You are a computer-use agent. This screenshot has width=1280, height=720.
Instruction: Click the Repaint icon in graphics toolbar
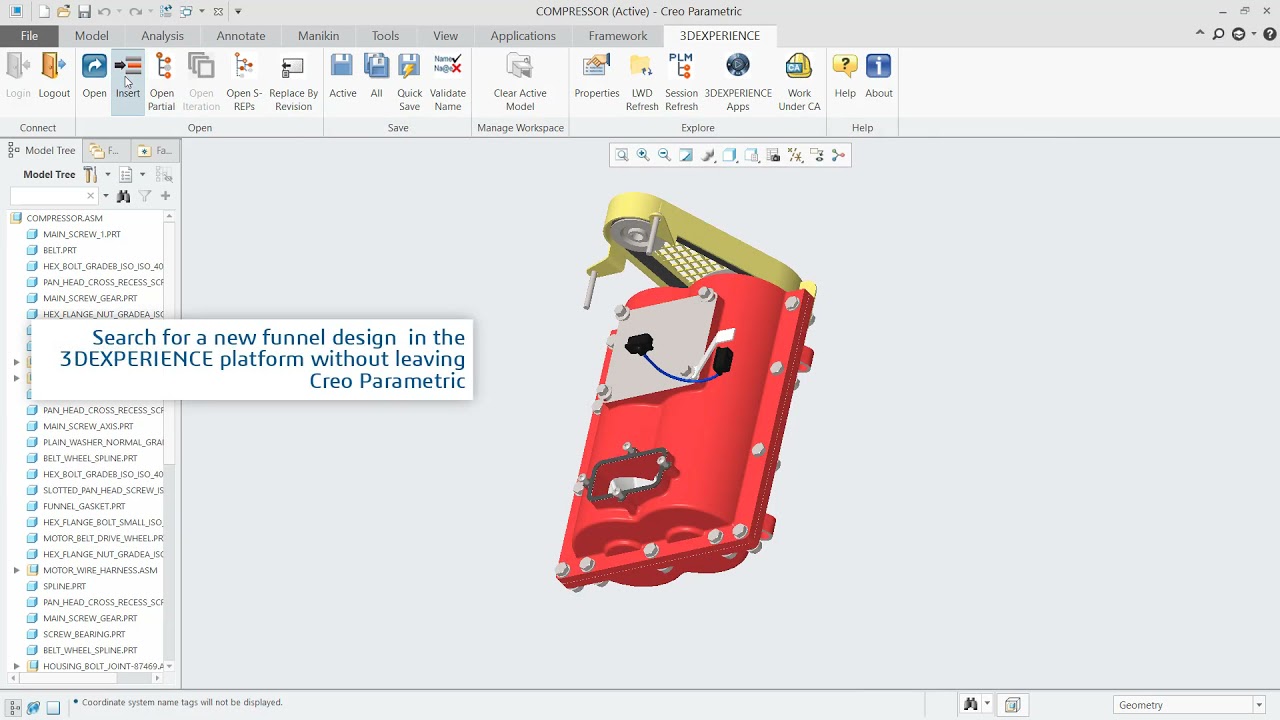(686, 155)
